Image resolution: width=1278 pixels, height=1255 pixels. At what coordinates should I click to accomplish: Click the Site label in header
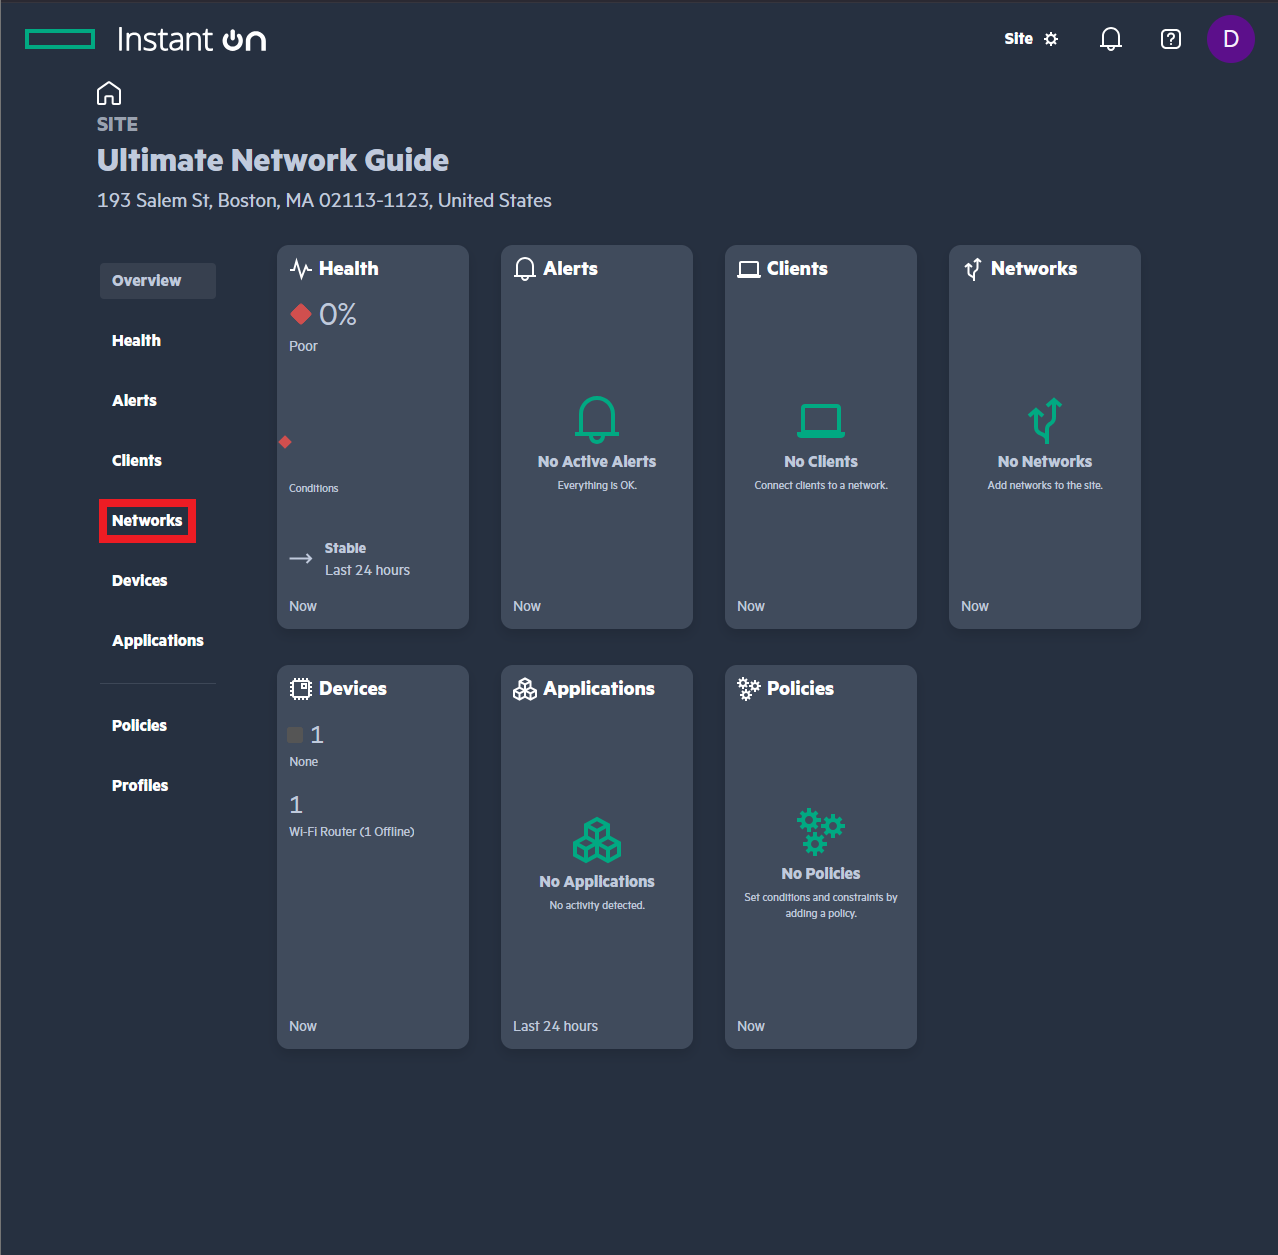pyautogui.click(x=1019, y=39)
